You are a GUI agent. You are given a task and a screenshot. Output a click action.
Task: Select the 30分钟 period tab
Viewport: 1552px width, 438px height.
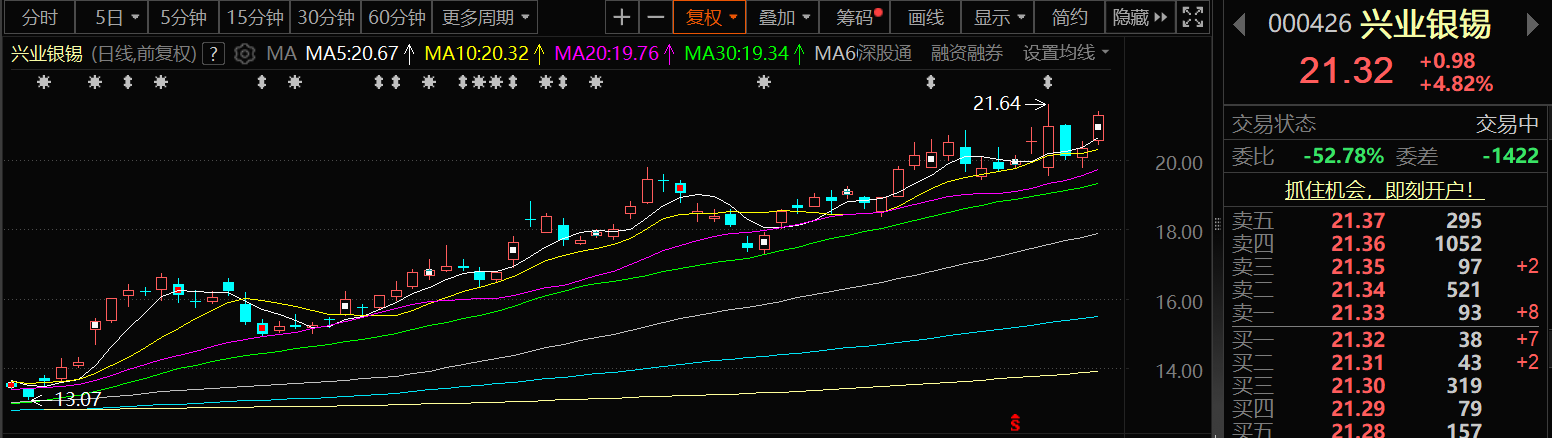coord(326,17)
